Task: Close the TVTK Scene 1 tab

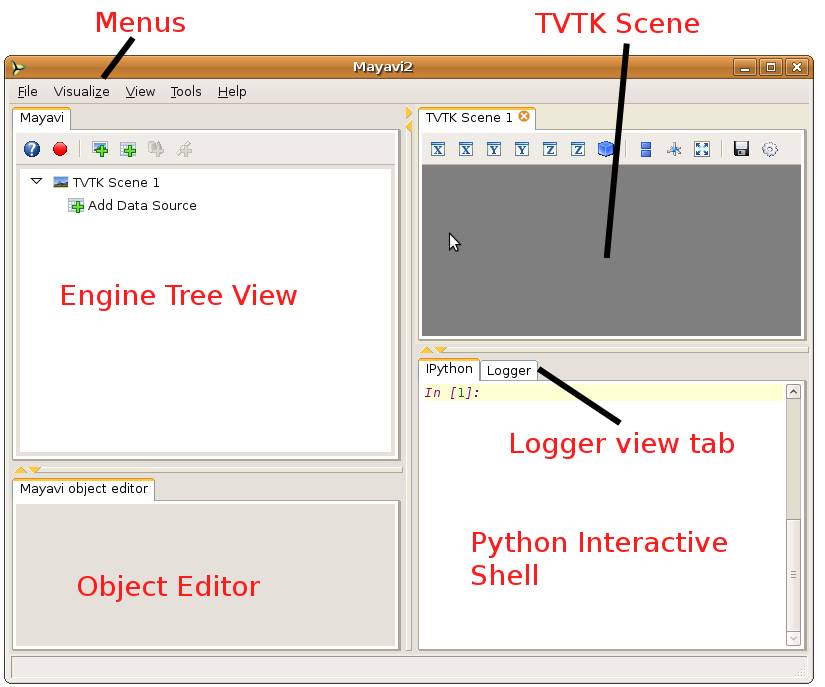Action: tap(524, 116)
